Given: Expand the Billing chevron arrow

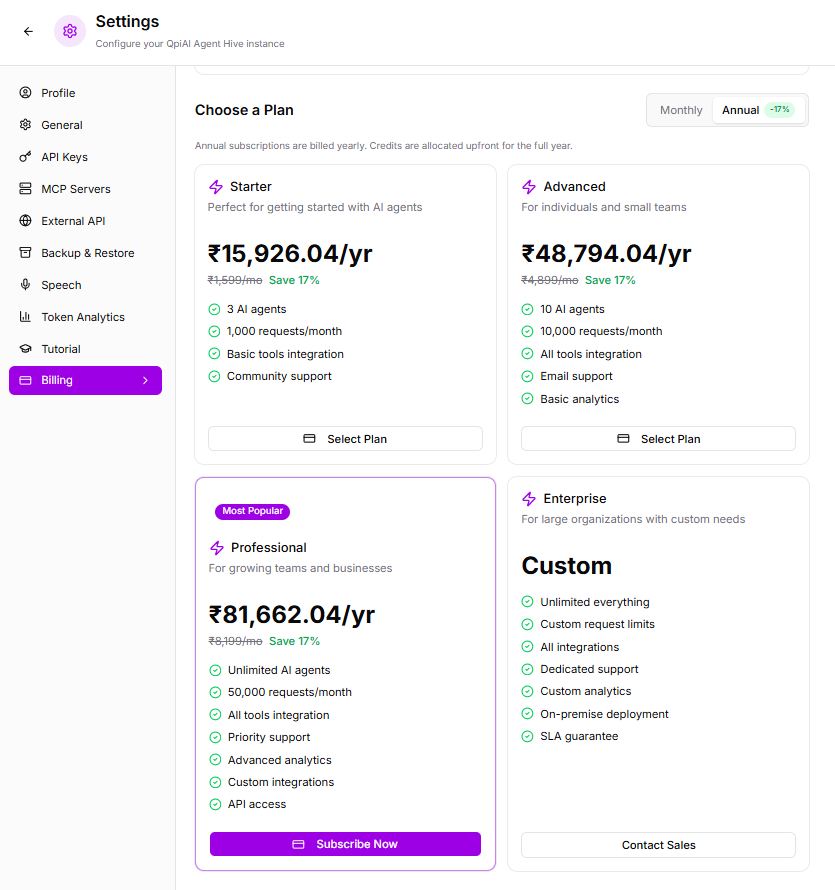Looking at the screenshot, I should point(145,381).
